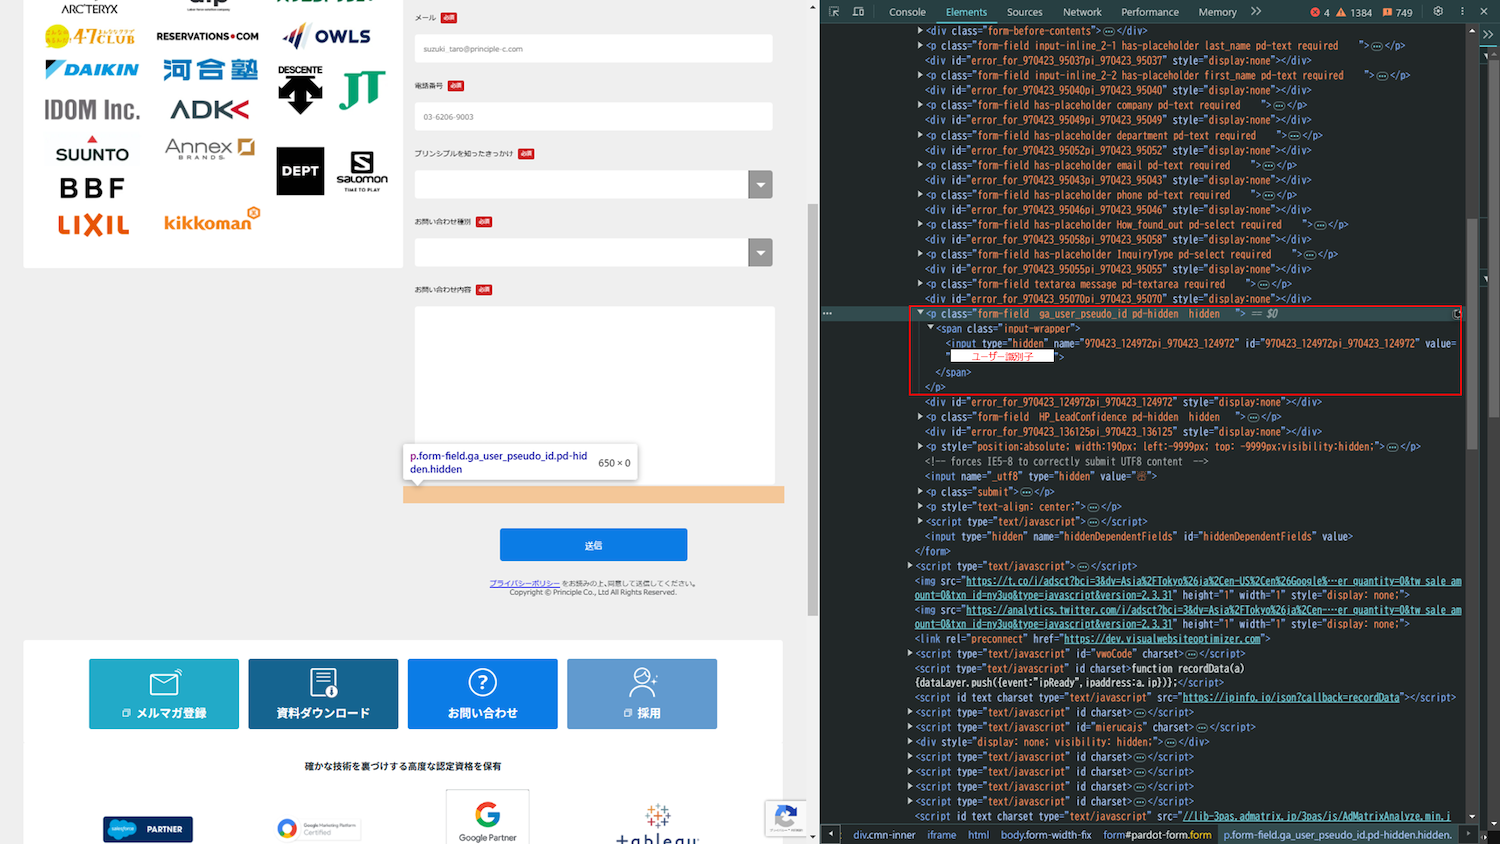Click the blue 送信 submit button
1500x844 pixels.
[593, 545]
